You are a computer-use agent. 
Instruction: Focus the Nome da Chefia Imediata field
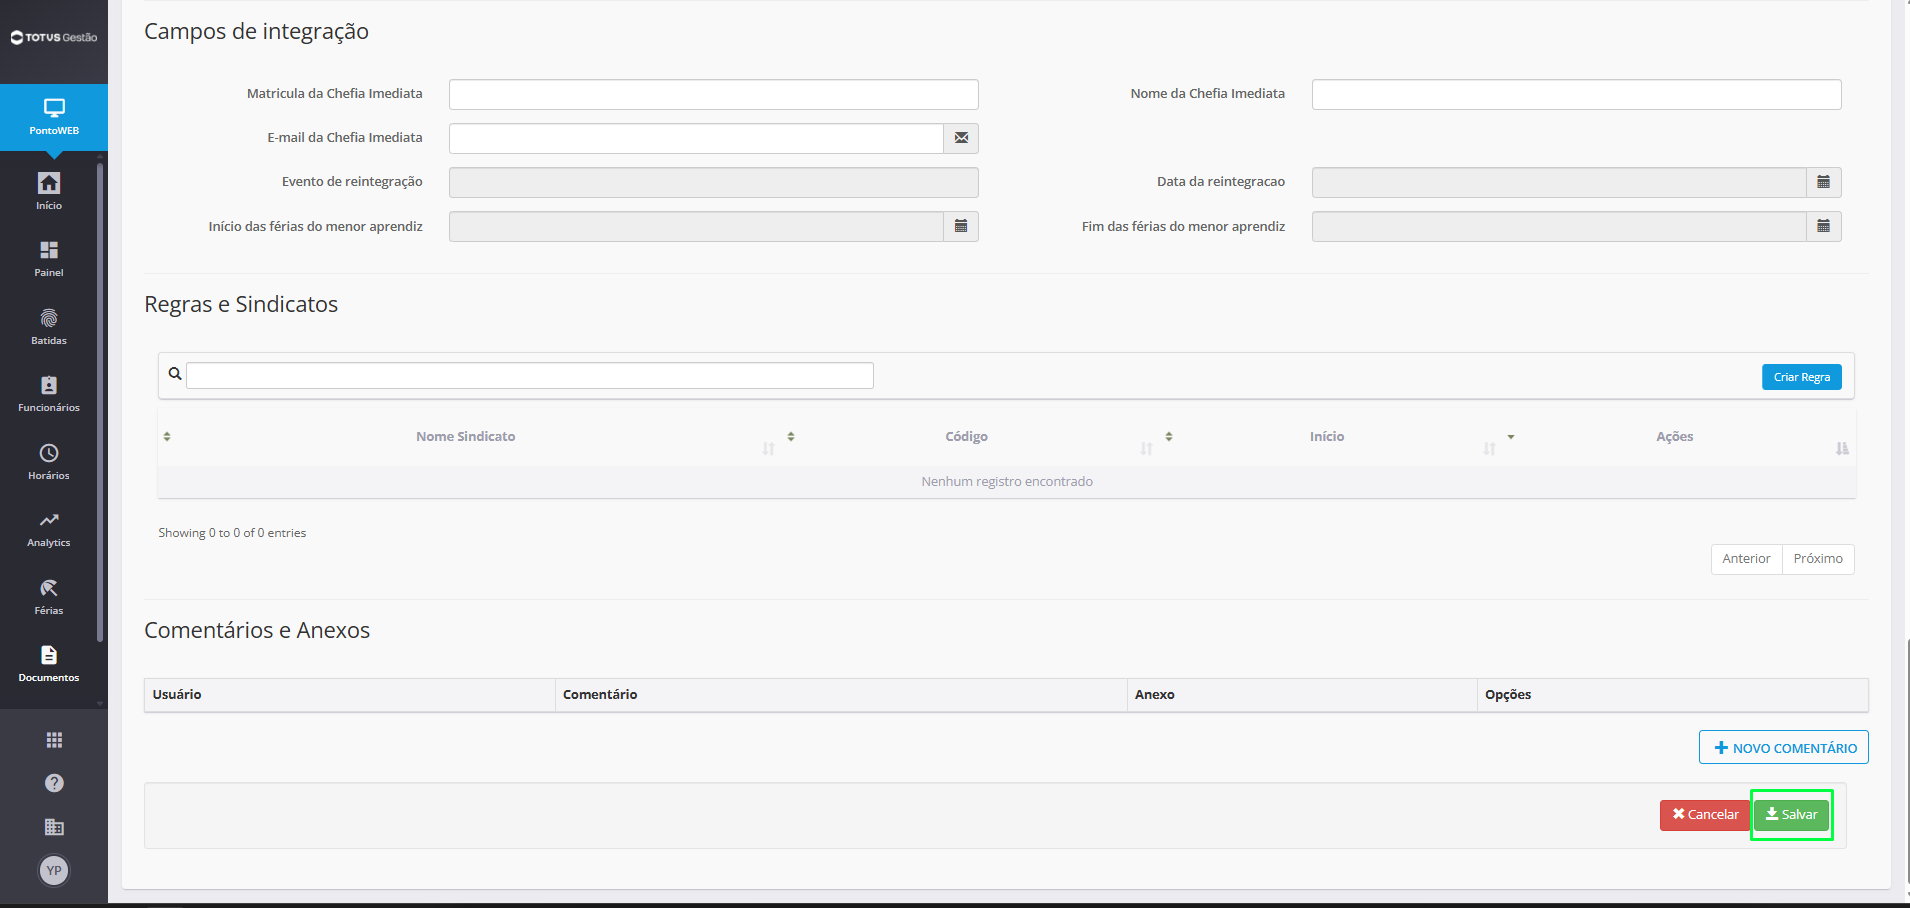click(x=1577, y=94)
